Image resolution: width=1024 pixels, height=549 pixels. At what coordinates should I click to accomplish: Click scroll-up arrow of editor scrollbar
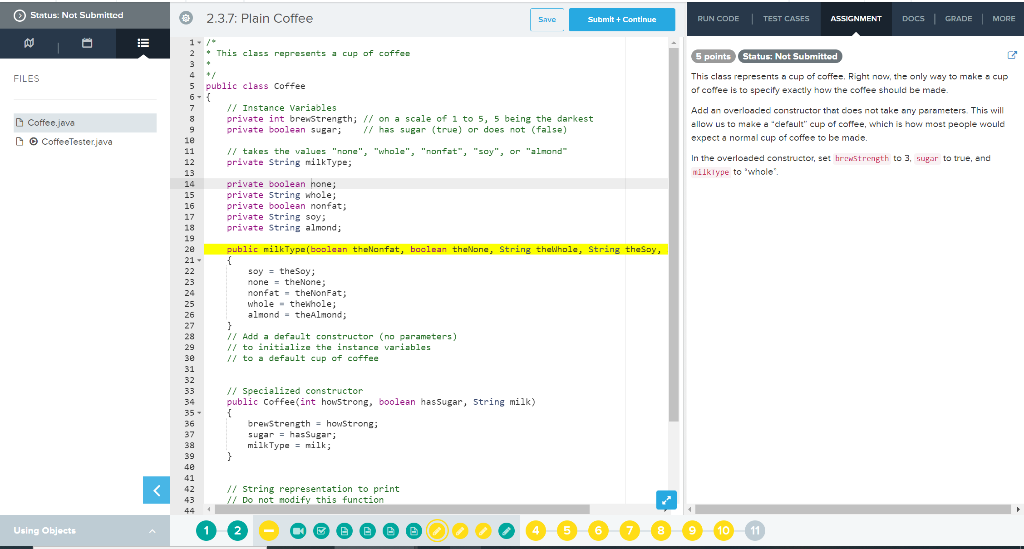pos(673,42)
